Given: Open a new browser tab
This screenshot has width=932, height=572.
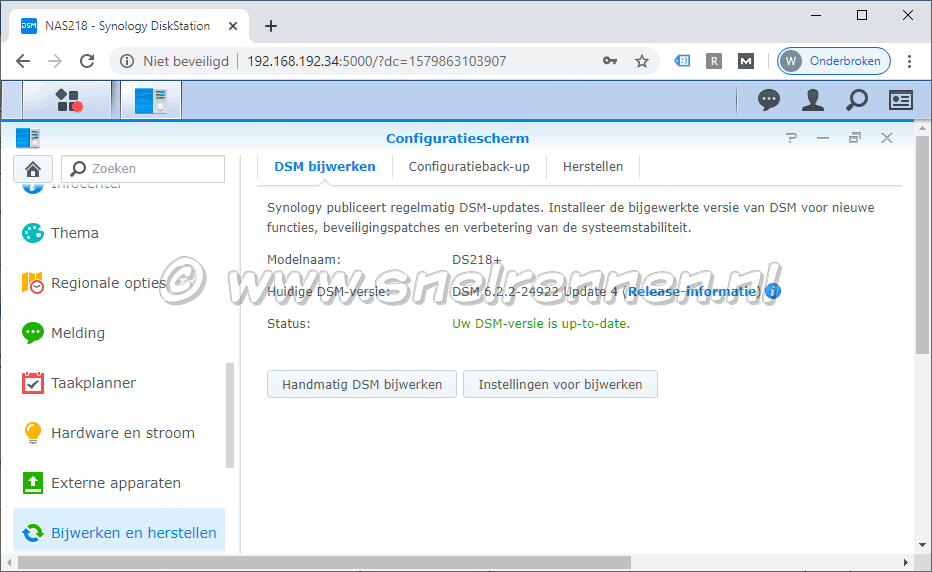Looking at the screenshot, I should click(x=271, y=26).
